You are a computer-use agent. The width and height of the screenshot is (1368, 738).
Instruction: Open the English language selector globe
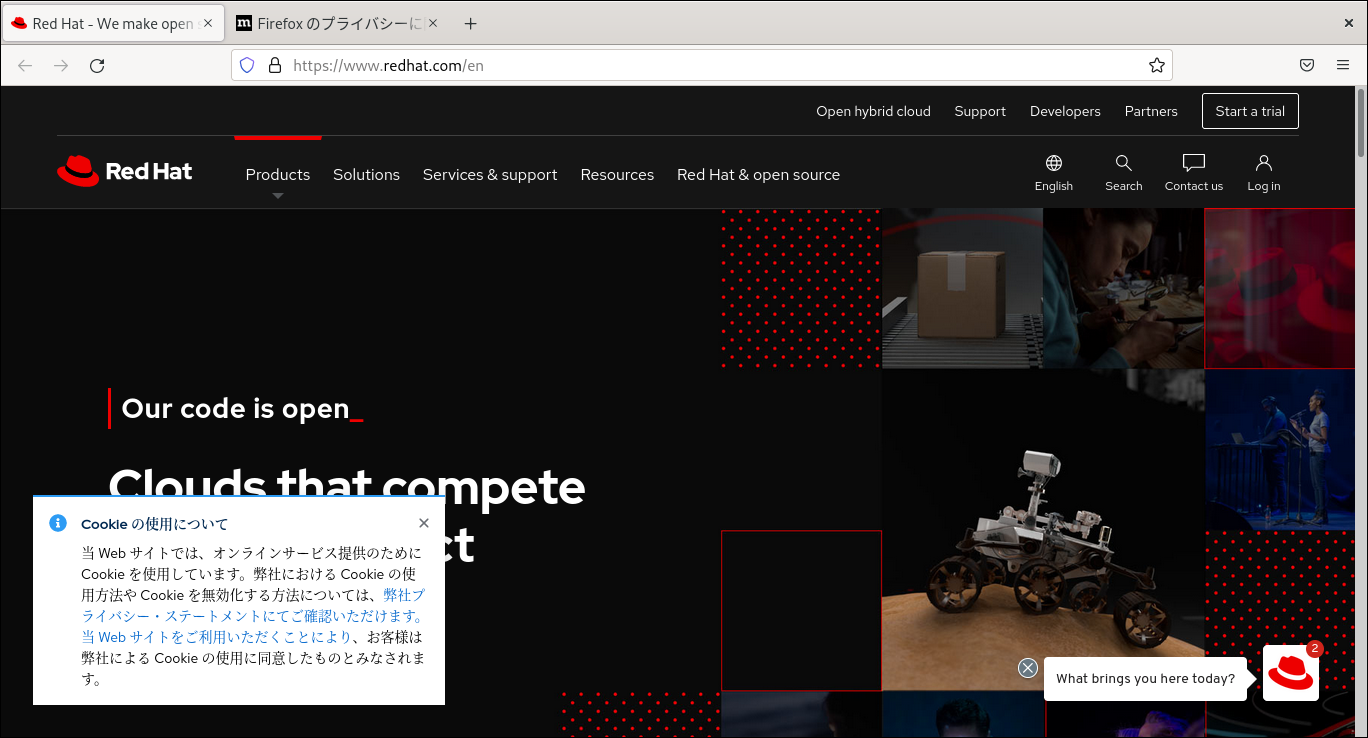coord(1054,173)
